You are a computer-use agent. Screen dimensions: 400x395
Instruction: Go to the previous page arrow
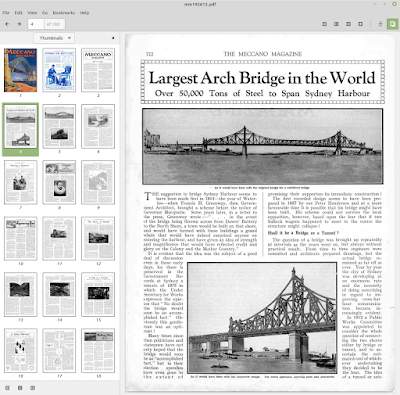[x=7, y=24]
